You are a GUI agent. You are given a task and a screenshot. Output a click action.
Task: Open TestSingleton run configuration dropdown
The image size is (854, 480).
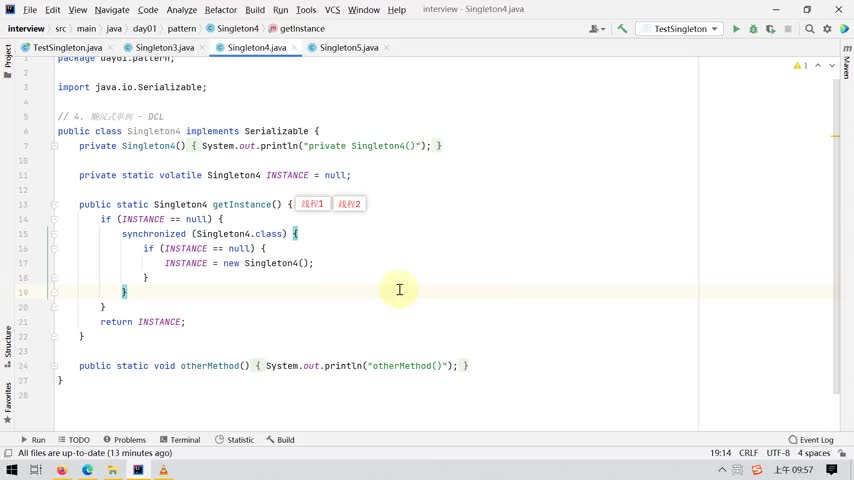[x=680, y=29]
